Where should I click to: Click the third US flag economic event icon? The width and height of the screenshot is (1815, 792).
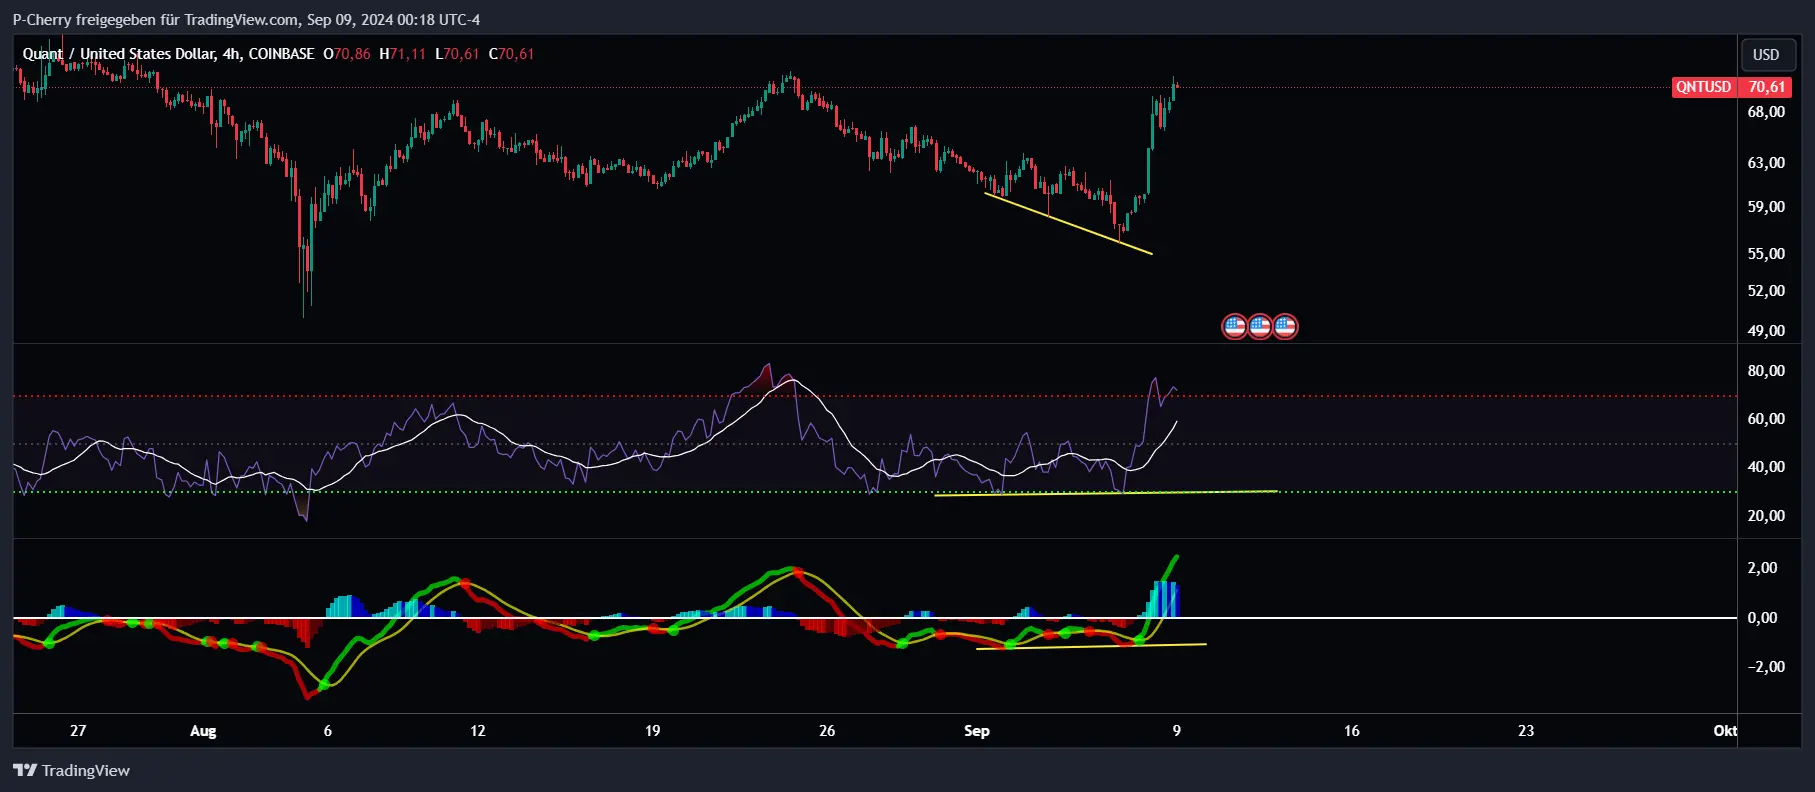[1285, 326]
